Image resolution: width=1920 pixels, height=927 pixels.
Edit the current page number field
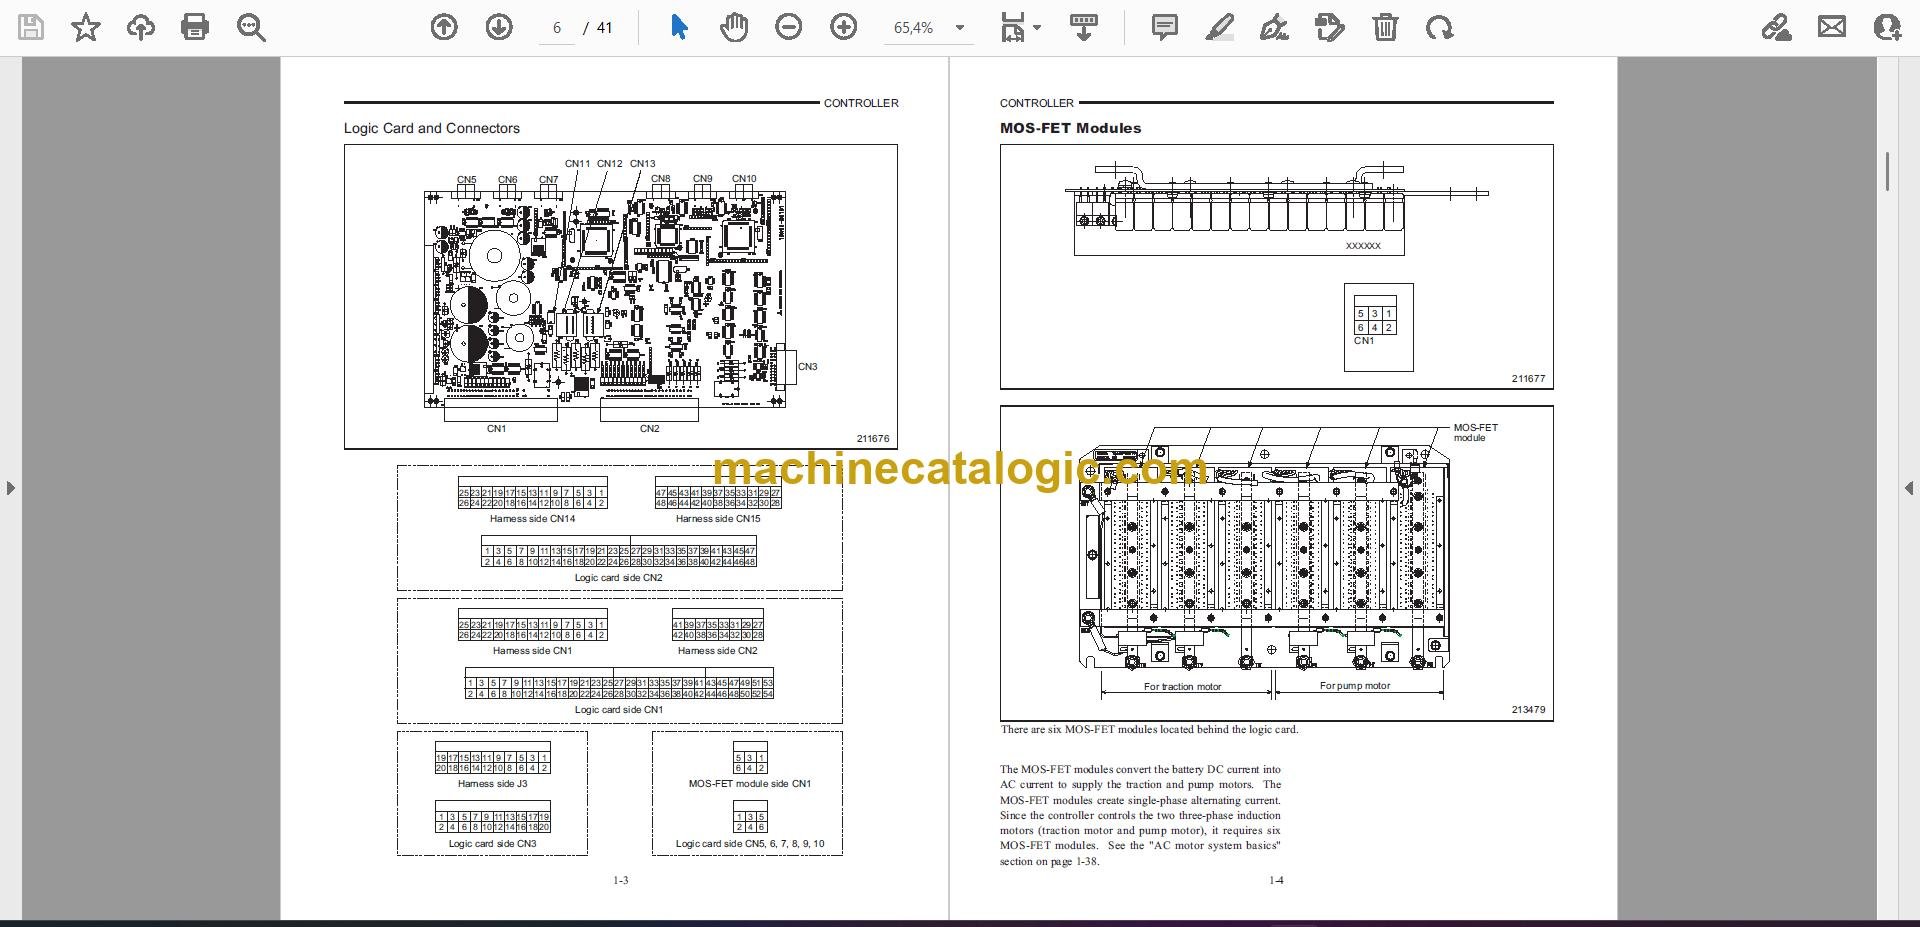(x=557, y=28)
